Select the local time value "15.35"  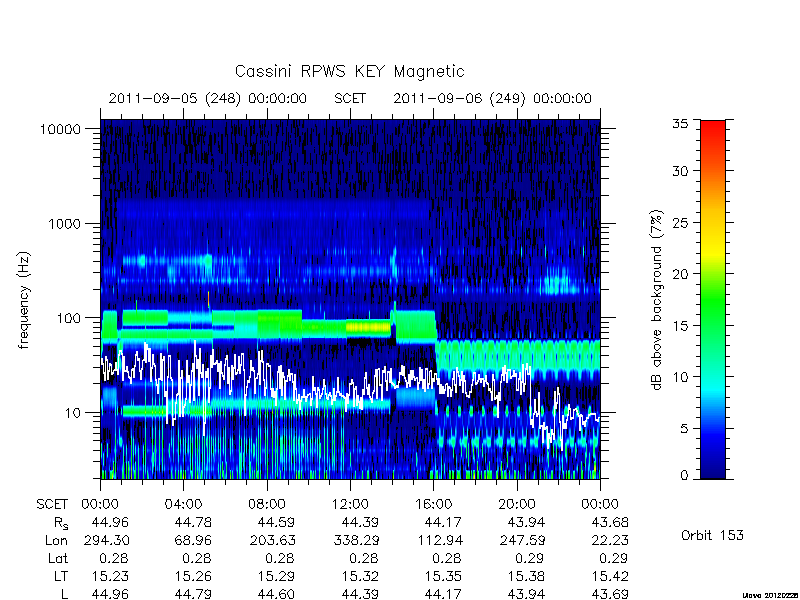click(x=443, y=576)
